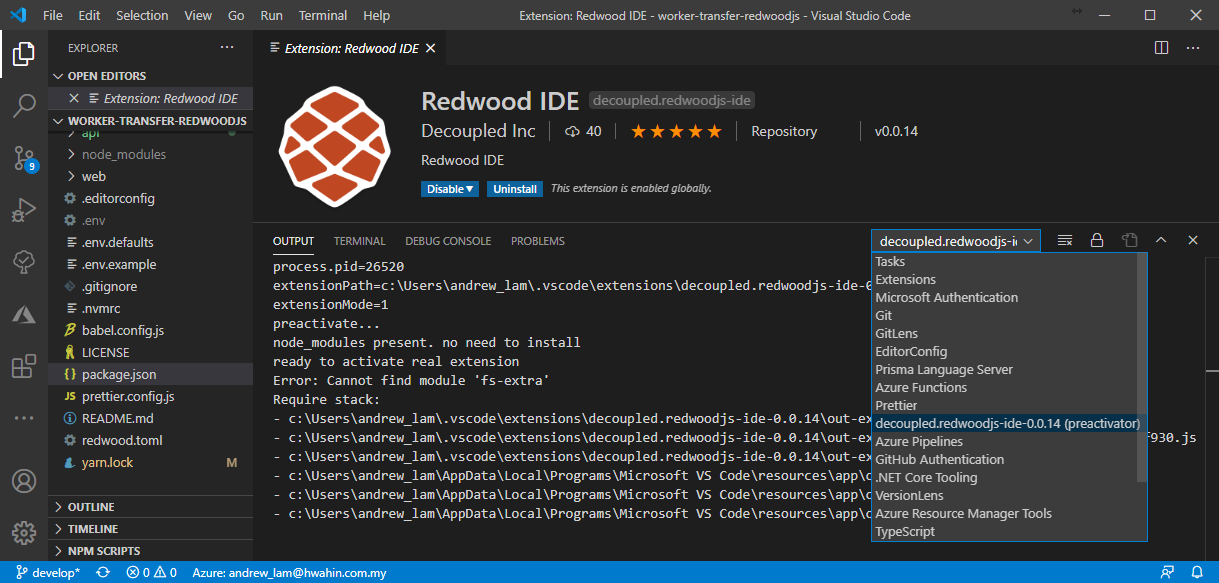1219x583 pixels.
Task: Click the Azure account status item
Action: coord(289,573)
